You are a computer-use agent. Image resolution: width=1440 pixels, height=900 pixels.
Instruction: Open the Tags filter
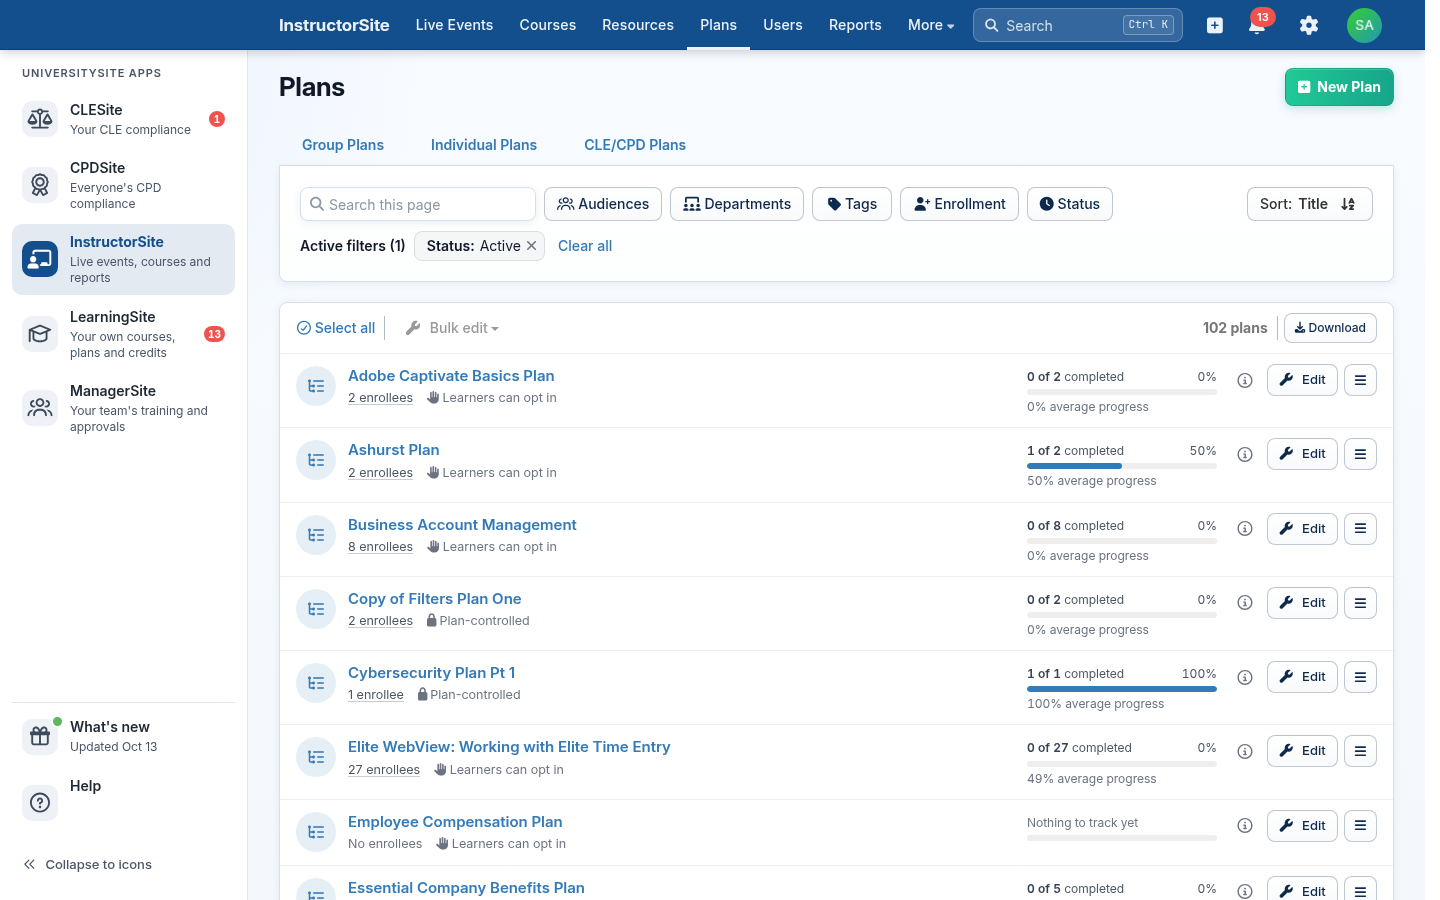coord(852,204)
